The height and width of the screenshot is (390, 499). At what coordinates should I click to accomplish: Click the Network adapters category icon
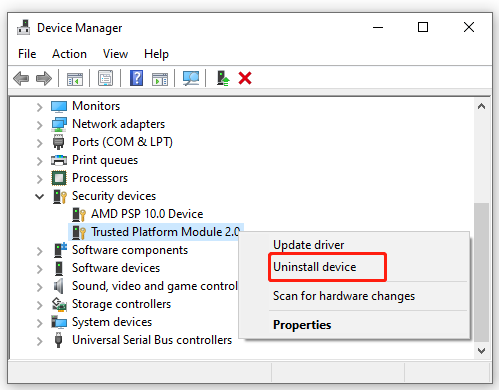(59, 124)
